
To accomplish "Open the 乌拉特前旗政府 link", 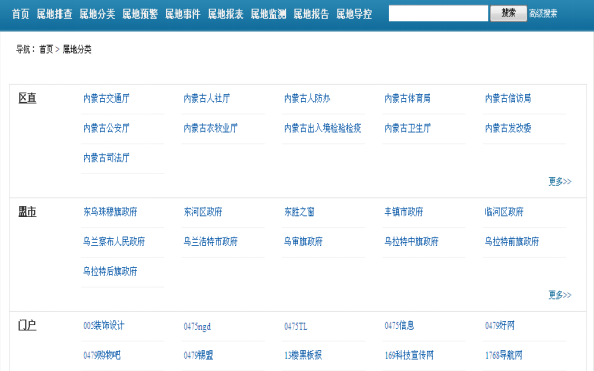I will tap(512, 241).
